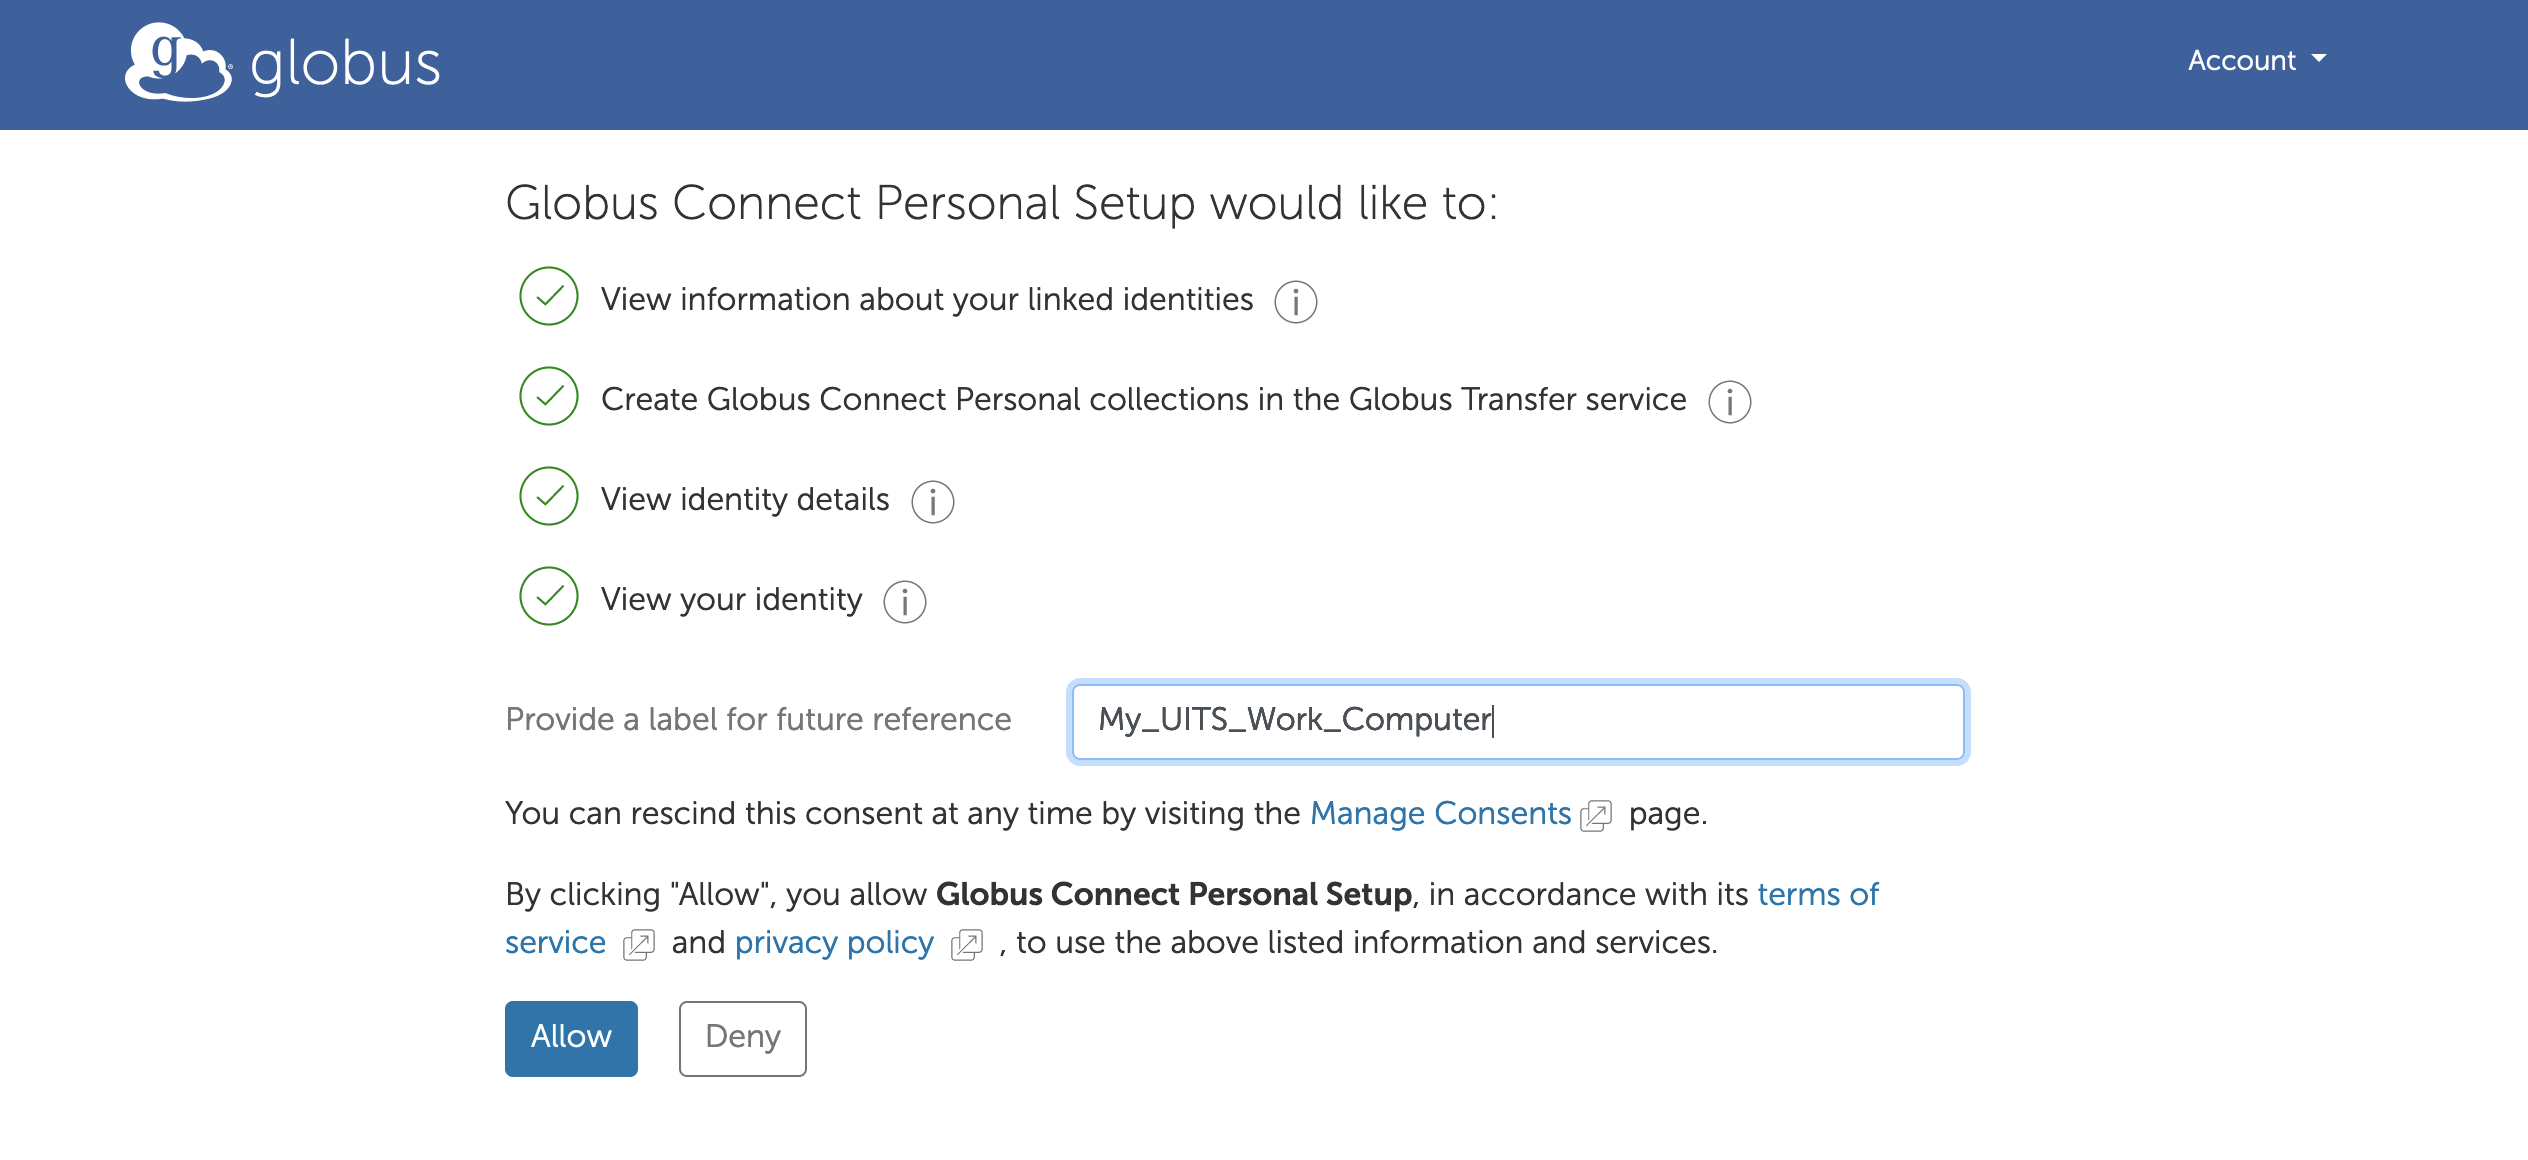2528x1160 pixels.
Task: Click green checkmark for Create collections permission
Action: [x=549, y=396]
